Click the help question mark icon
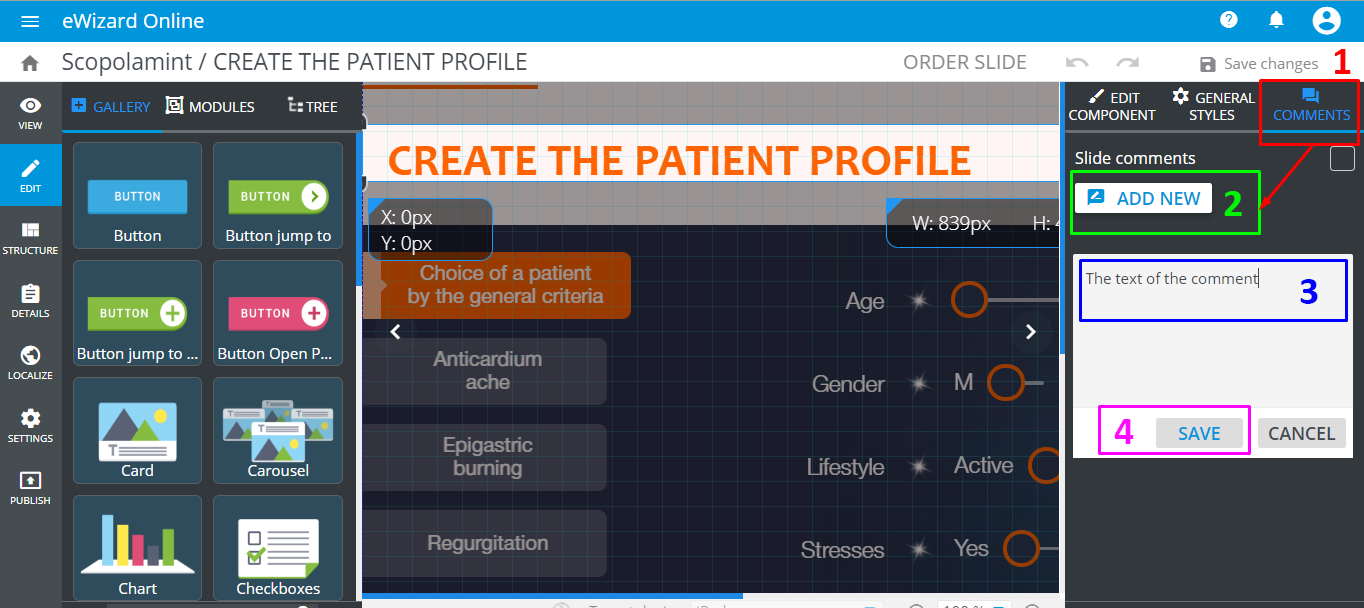Screen dimensions: 1364x608 [x=1229, y=20]
